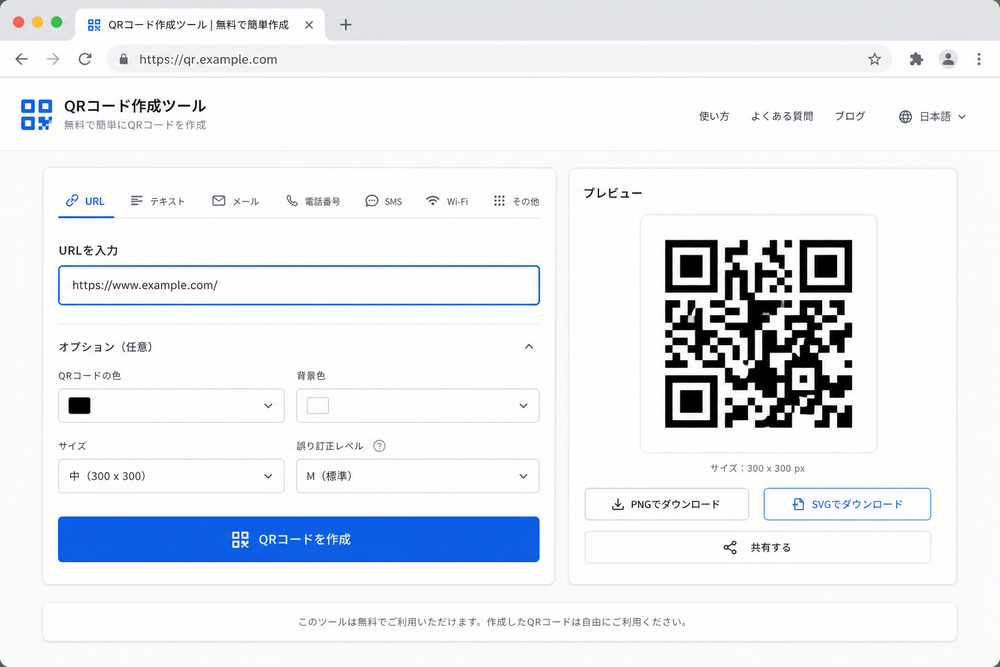
Task: Click the padlock icon in the address bar
Action: [124, 59]
